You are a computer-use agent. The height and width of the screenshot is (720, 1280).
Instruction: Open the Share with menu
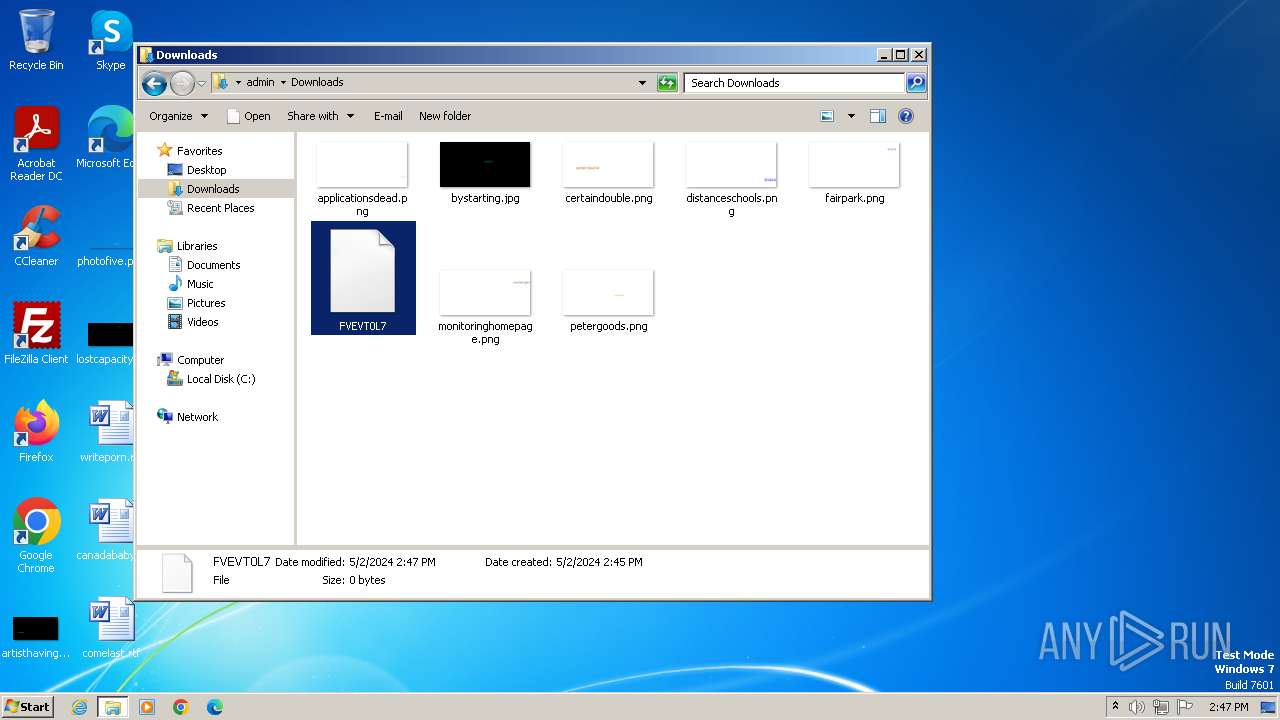[x=320, y=116]
